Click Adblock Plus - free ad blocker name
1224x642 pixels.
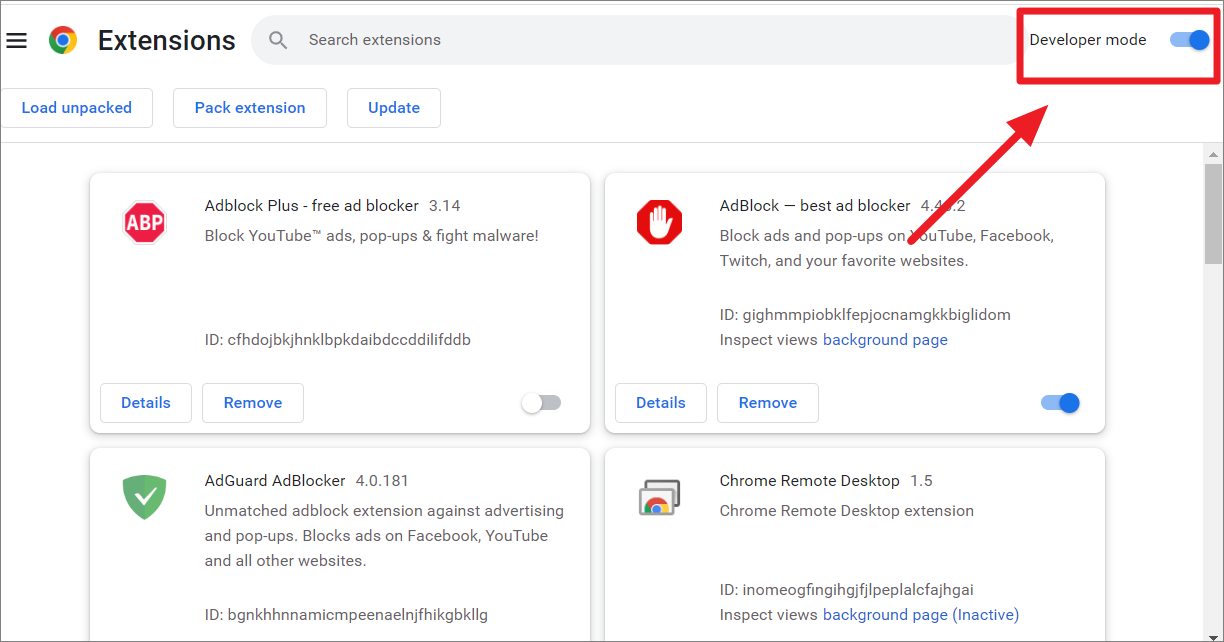pyautogui.click(x=312, y=206)
